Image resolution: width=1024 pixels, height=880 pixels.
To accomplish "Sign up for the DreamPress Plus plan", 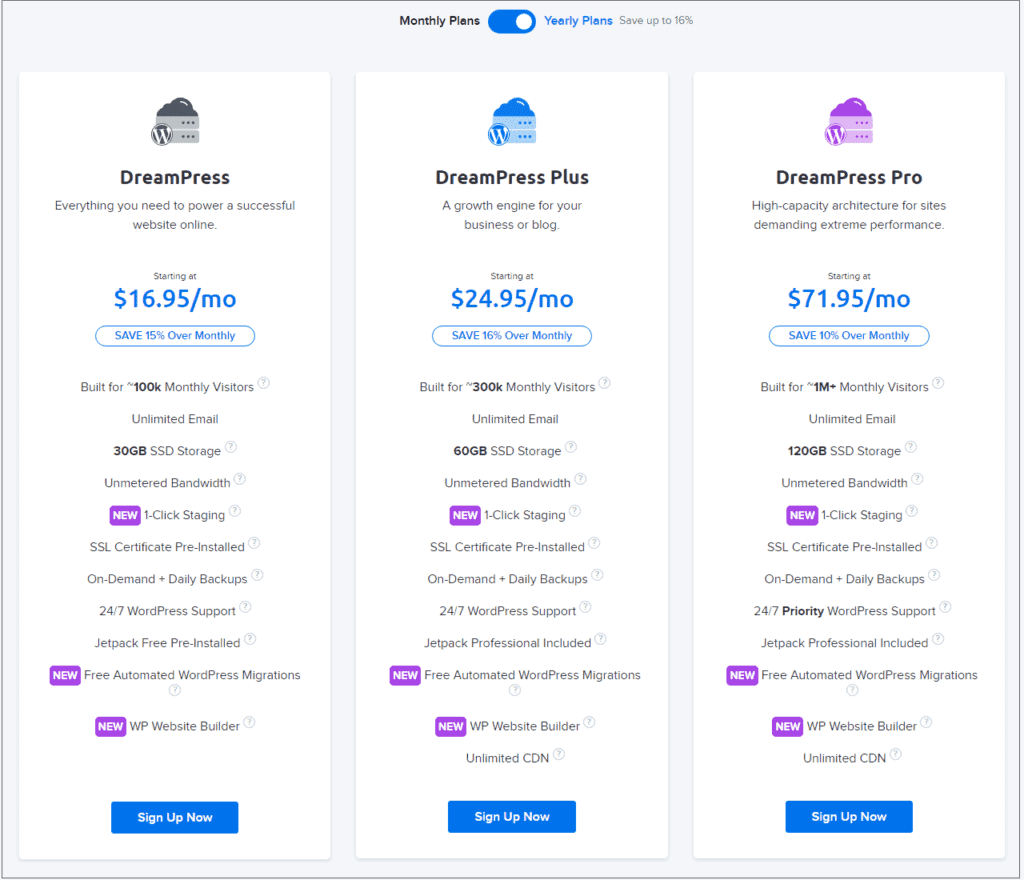I will click(x=511, y=817).
